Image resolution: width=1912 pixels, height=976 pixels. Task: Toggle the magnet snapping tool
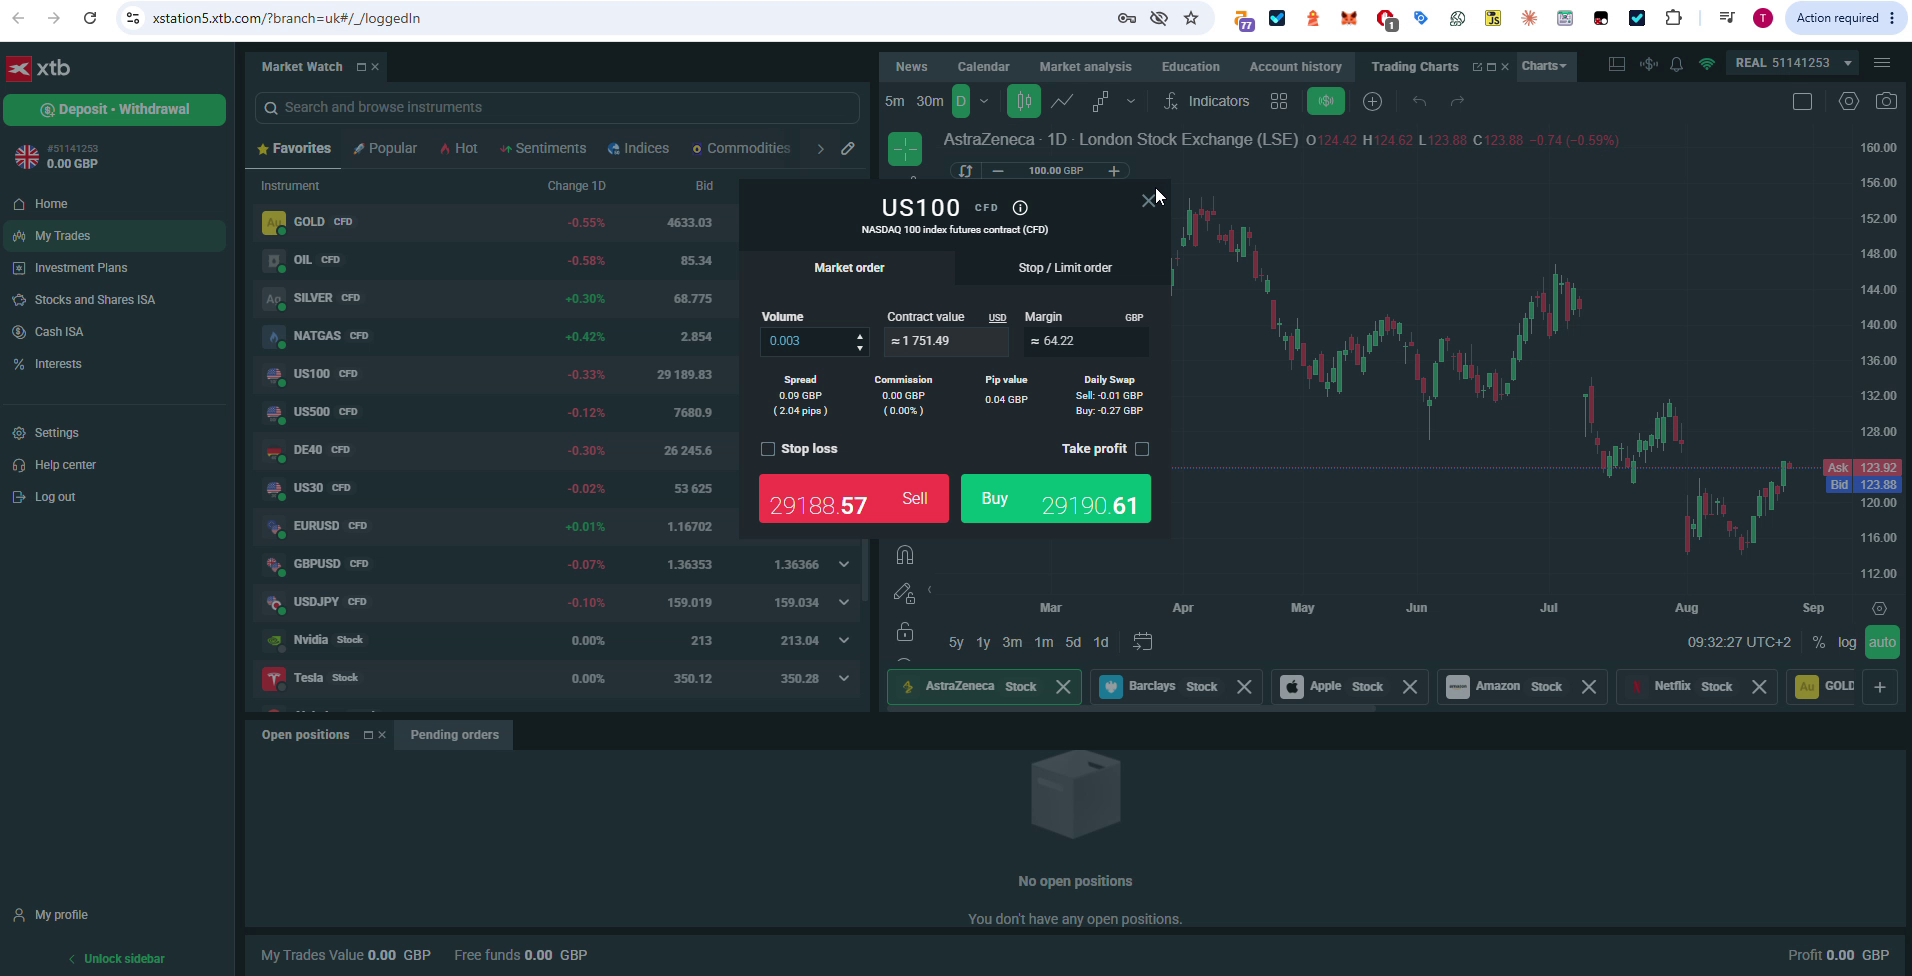(x=905, y=555)
